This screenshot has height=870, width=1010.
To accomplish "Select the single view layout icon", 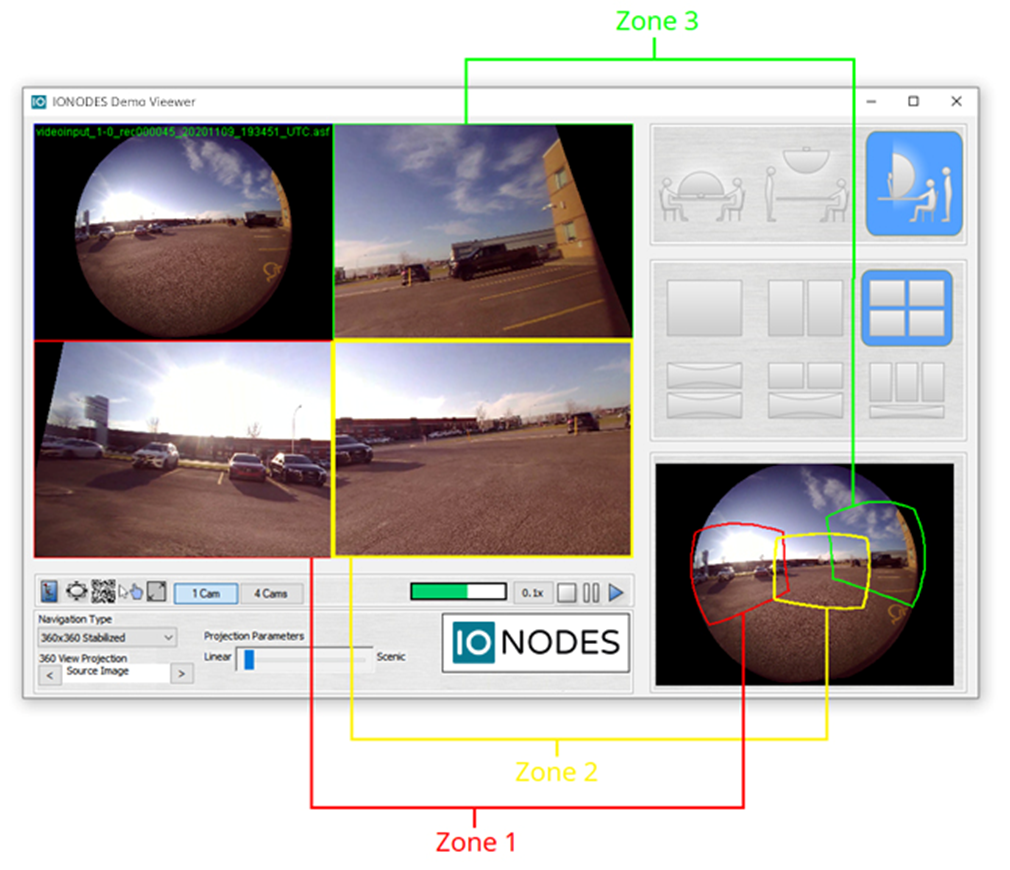I will (x=707, y=308).
